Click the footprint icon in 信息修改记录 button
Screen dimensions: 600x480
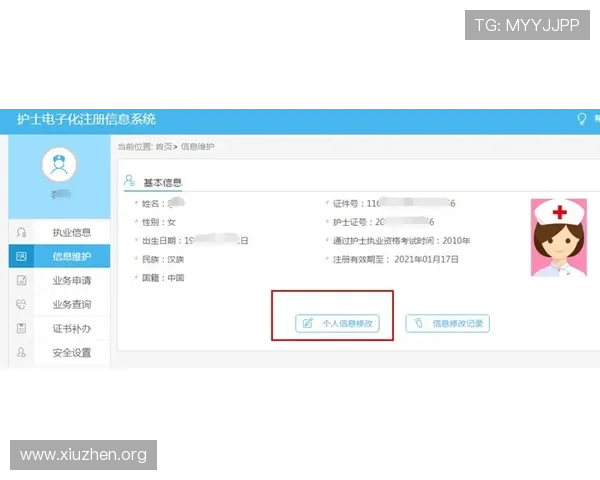(419, 323)
